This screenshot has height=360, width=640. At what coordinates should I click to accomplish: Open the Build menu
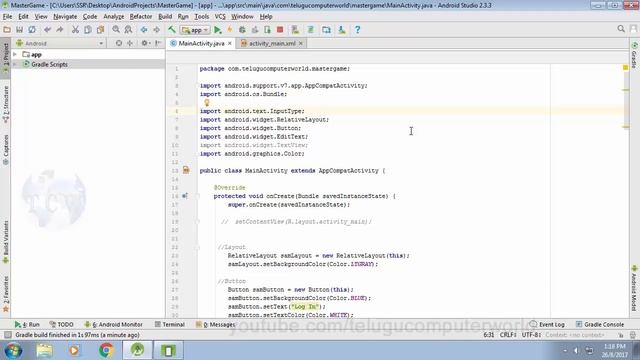tap(165, 17)
